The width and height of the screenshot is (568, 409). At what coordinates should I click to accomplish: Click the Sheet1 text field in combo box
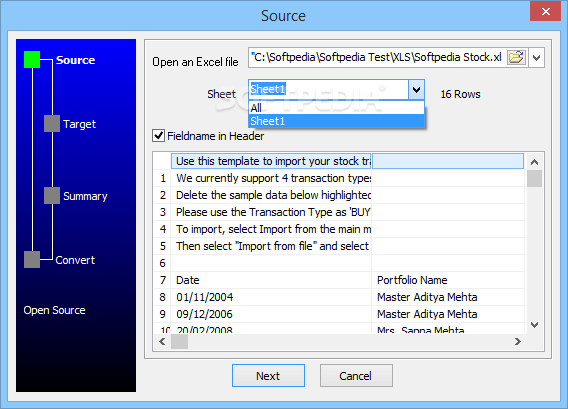pyautogui.click(x=329, y=89)
